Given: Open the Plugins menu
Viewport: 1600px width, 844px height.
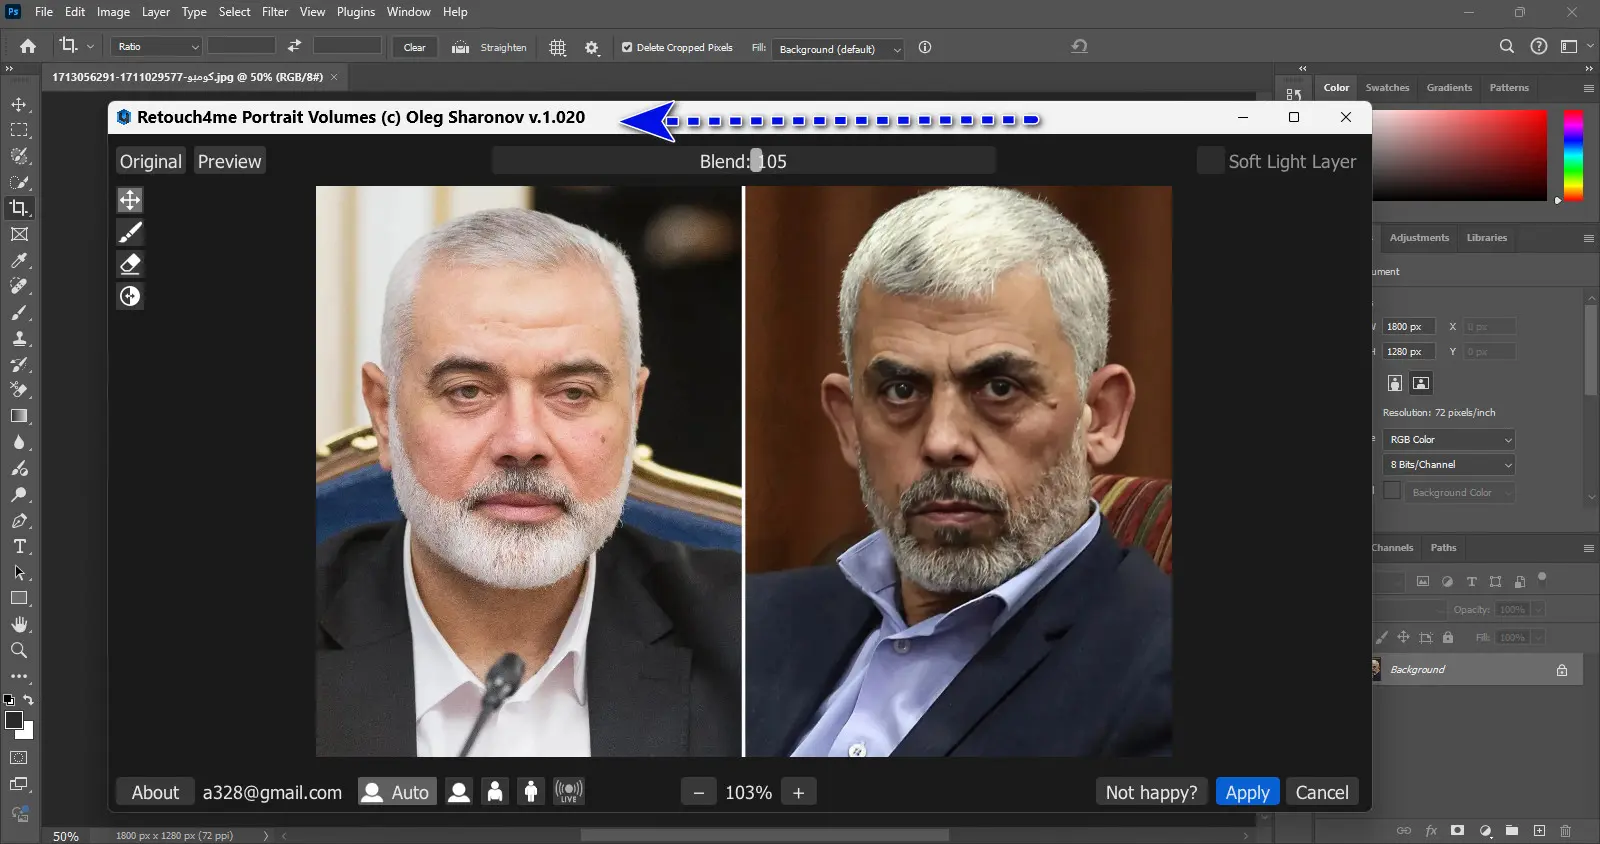Looking at the screenshot, I should (x=355, y=12).
